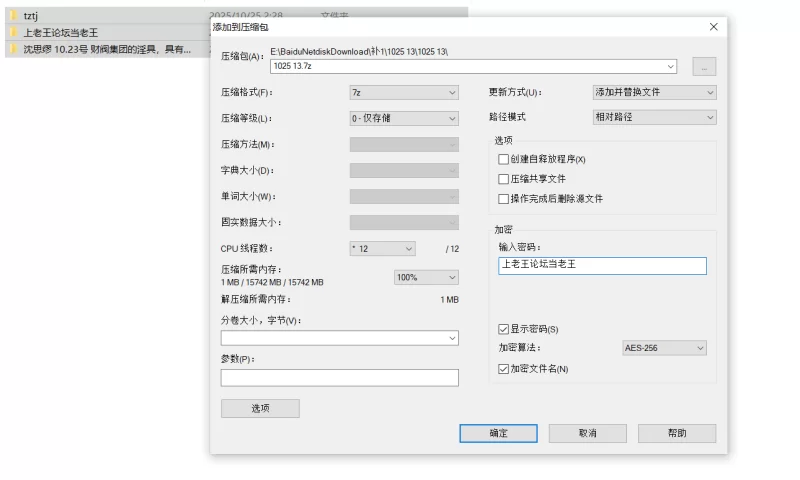Click the 参数 input field
Screen dimensions: 800x480
(x=339, y=378)
